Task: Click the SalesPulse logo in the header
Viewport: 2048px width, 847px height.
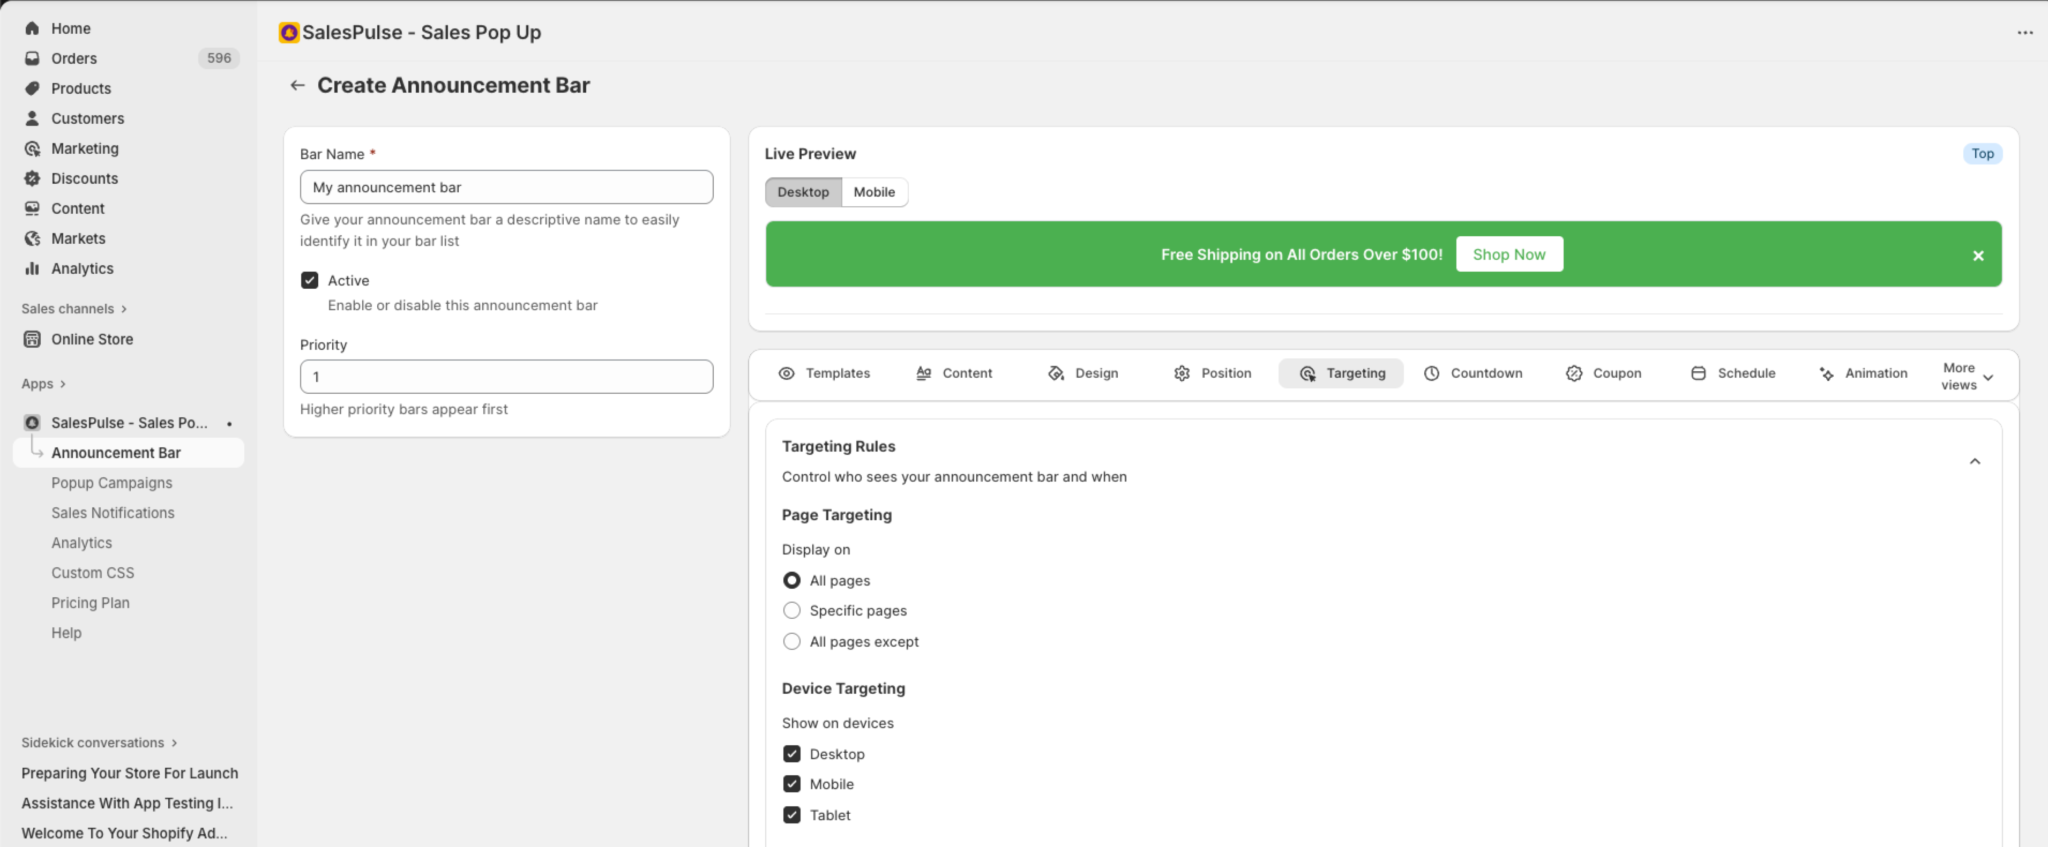Action: tap(289, 32)
